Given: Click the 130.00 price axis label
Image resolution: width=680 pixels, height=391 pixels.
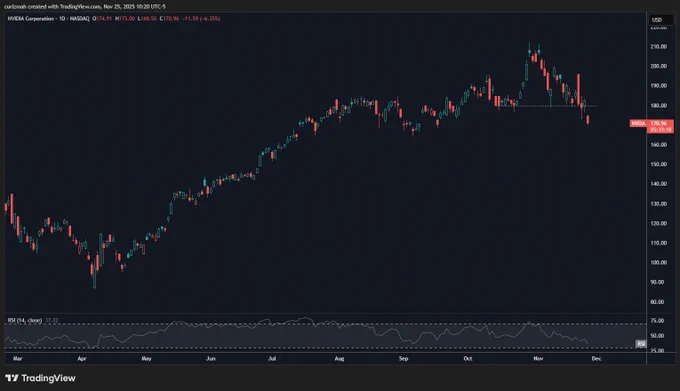Looking at the screenshot, I should (658, 204).
